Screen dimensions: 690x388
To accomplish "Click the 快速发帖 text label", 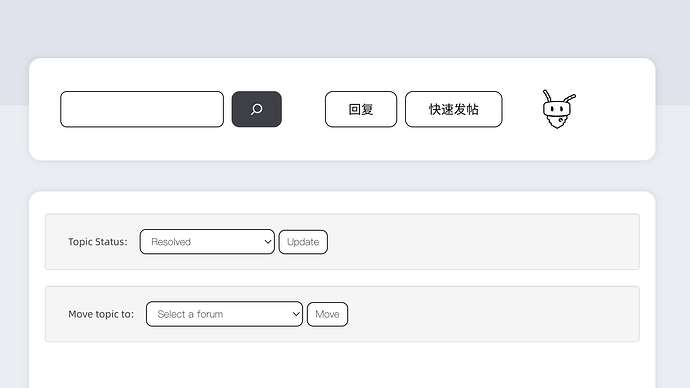I will (454, 109).
